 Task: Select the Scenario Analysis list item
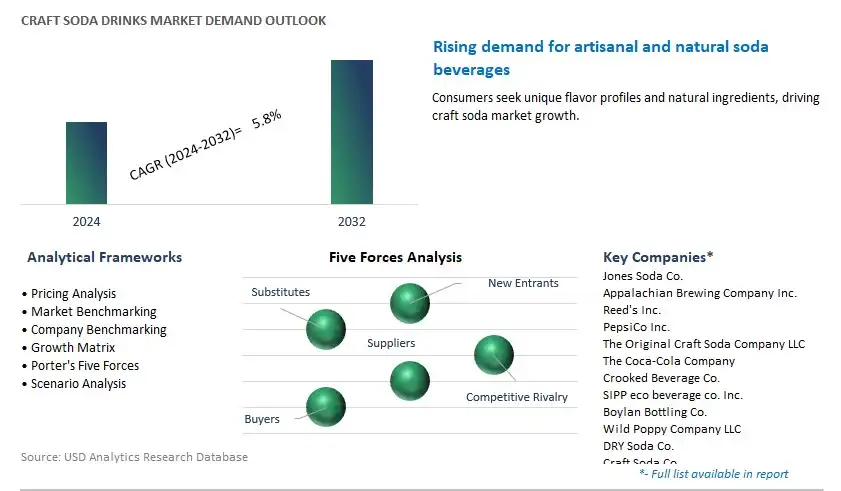[x=74, y=384]
